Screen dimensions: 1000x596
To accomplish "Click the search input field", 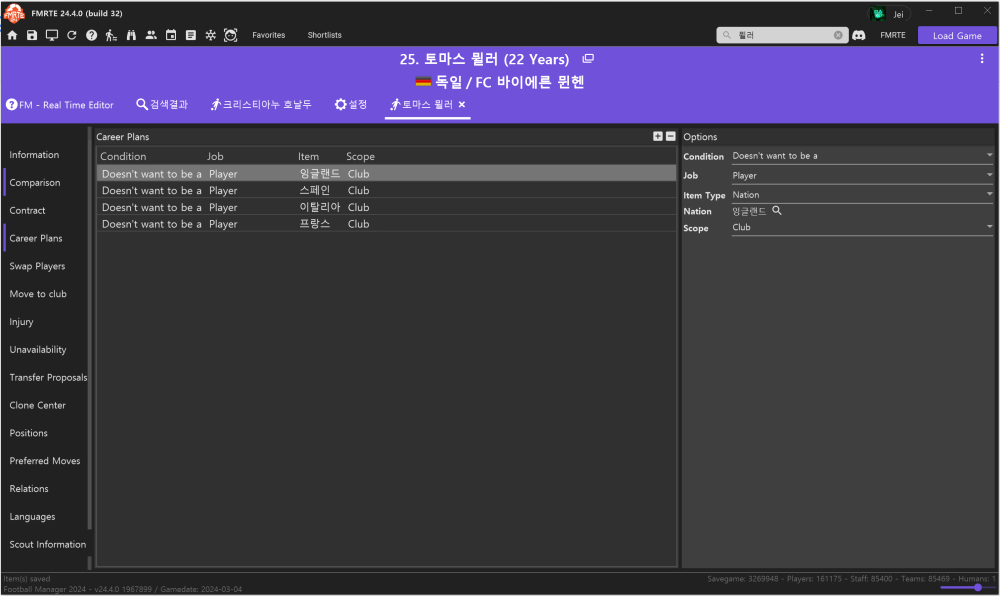I will (x=784, y=36).
